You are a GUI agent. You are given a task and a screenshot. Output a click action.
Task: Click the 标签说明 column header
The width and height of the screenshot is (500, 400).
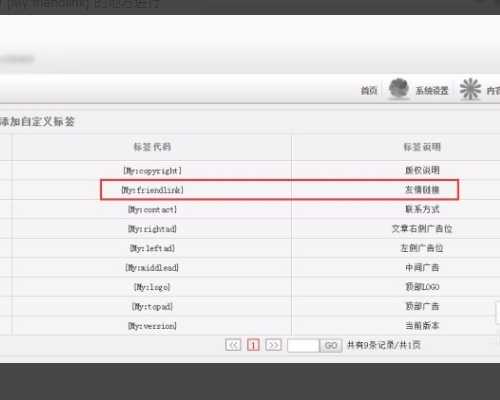click(x=422, y=147)
